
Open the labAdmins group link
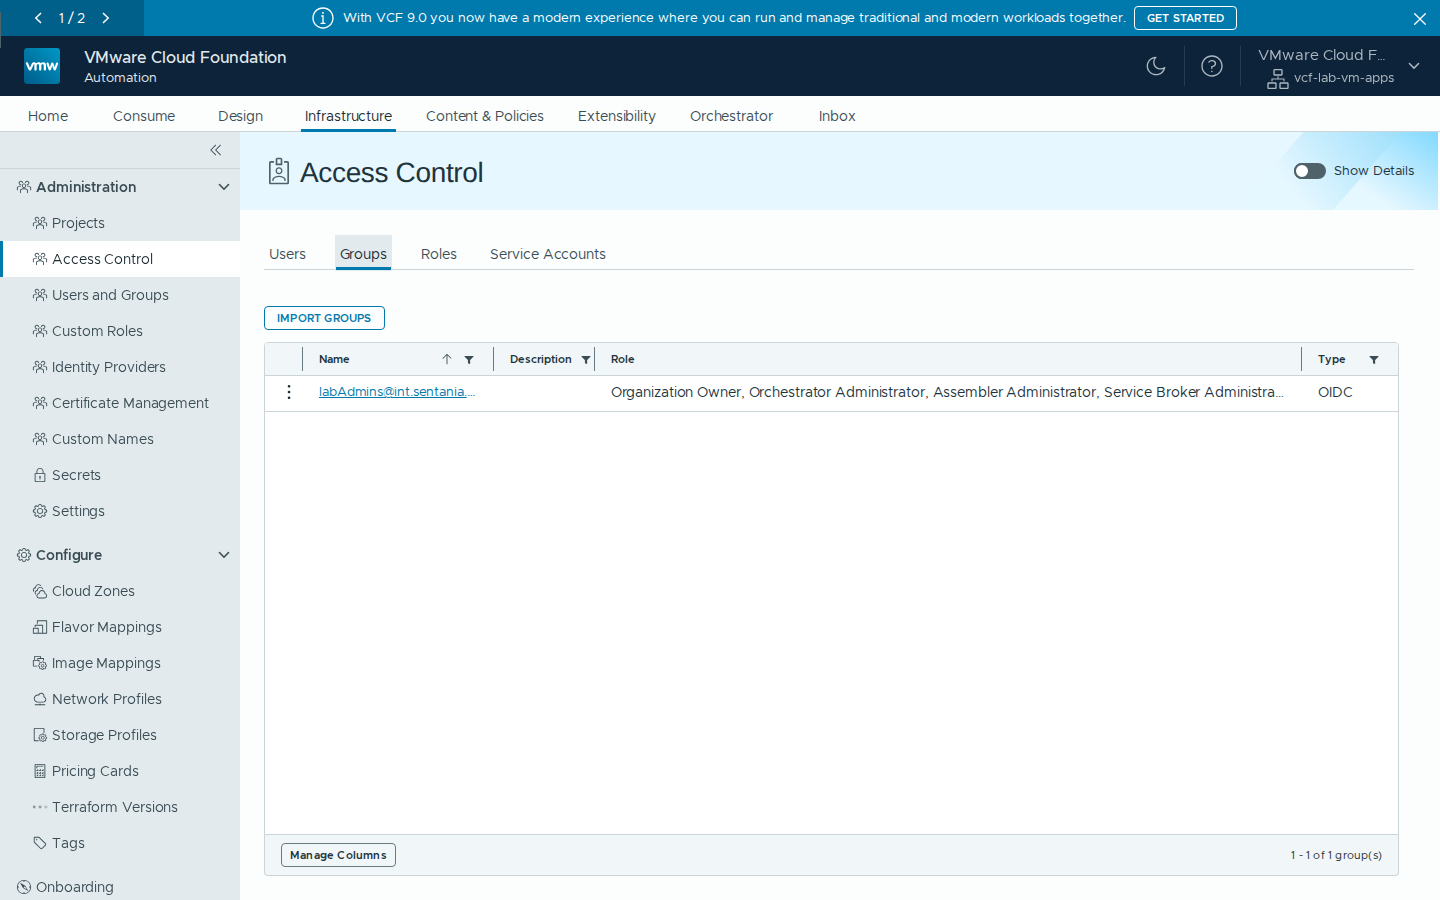tap(397, 392)
